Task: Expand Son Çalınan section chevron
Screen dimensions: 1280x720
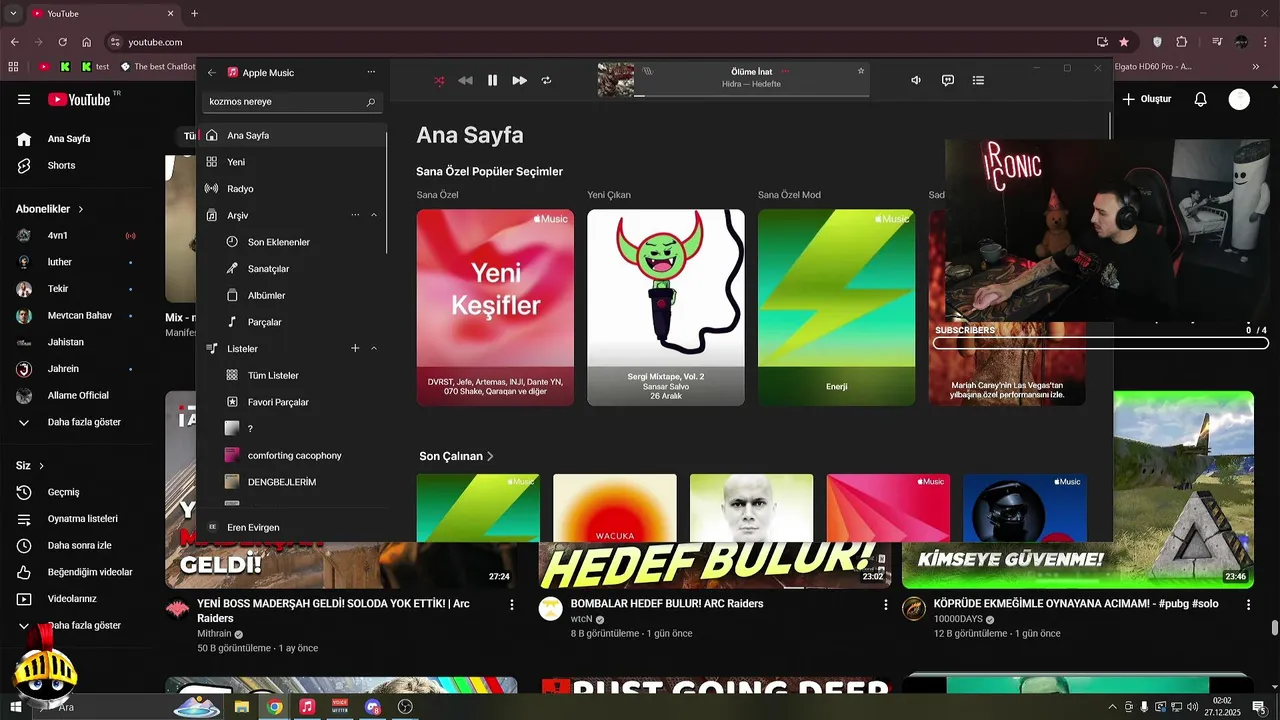Action: pyautogui.click(x=490, y=456)
